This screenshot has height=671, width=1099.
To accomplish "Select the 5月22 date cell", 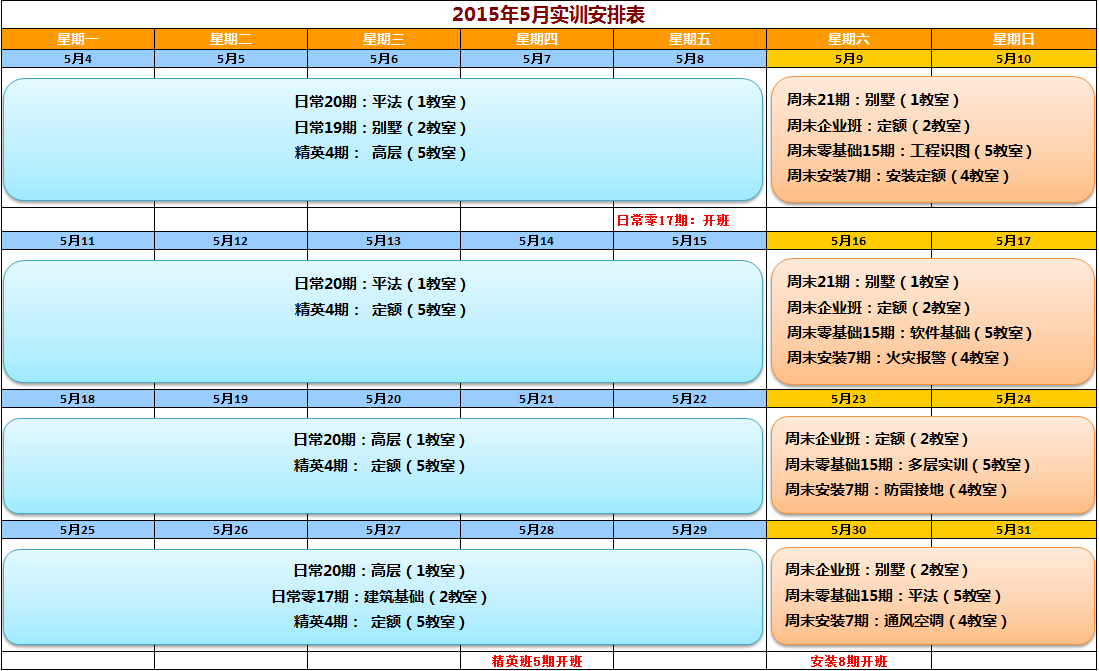I will click(x=689, y=399).
